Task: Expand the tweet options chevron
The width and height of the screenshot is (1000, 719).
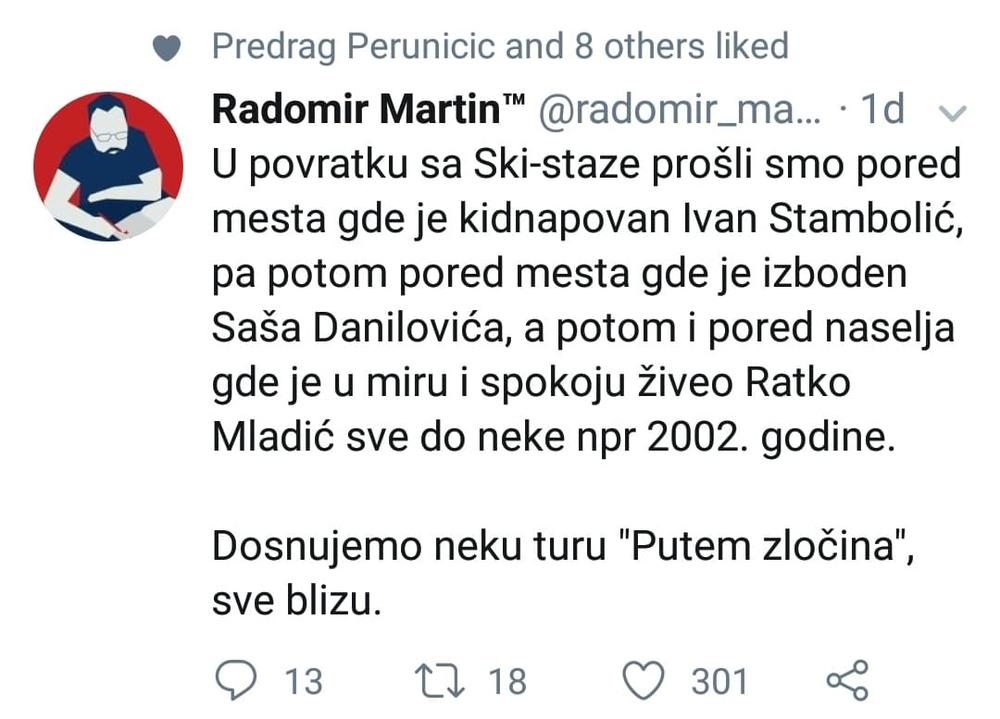Action: click(955, 114)
